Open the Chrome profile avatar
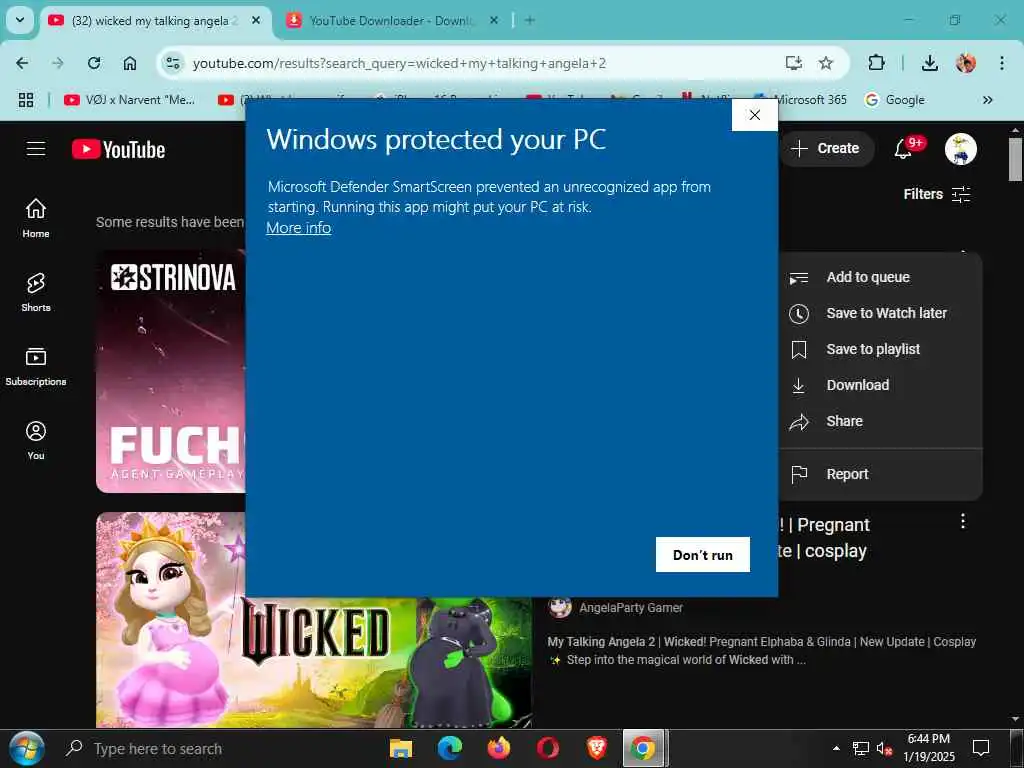Viewport: 1024px width, 768px height. click(966, 63)
